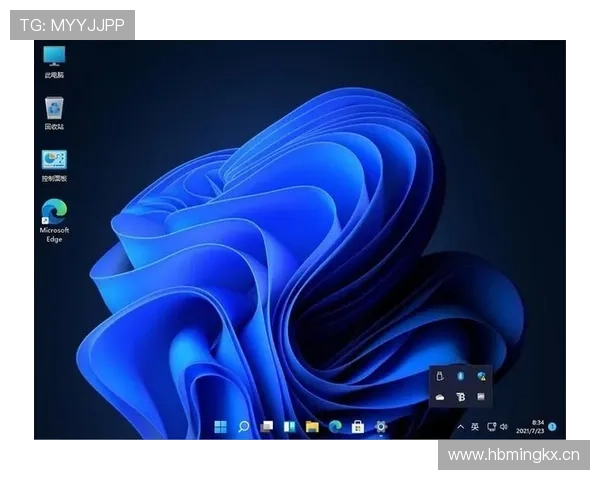
Task: Select the Control Panel desktop icon
Action: 54,162
